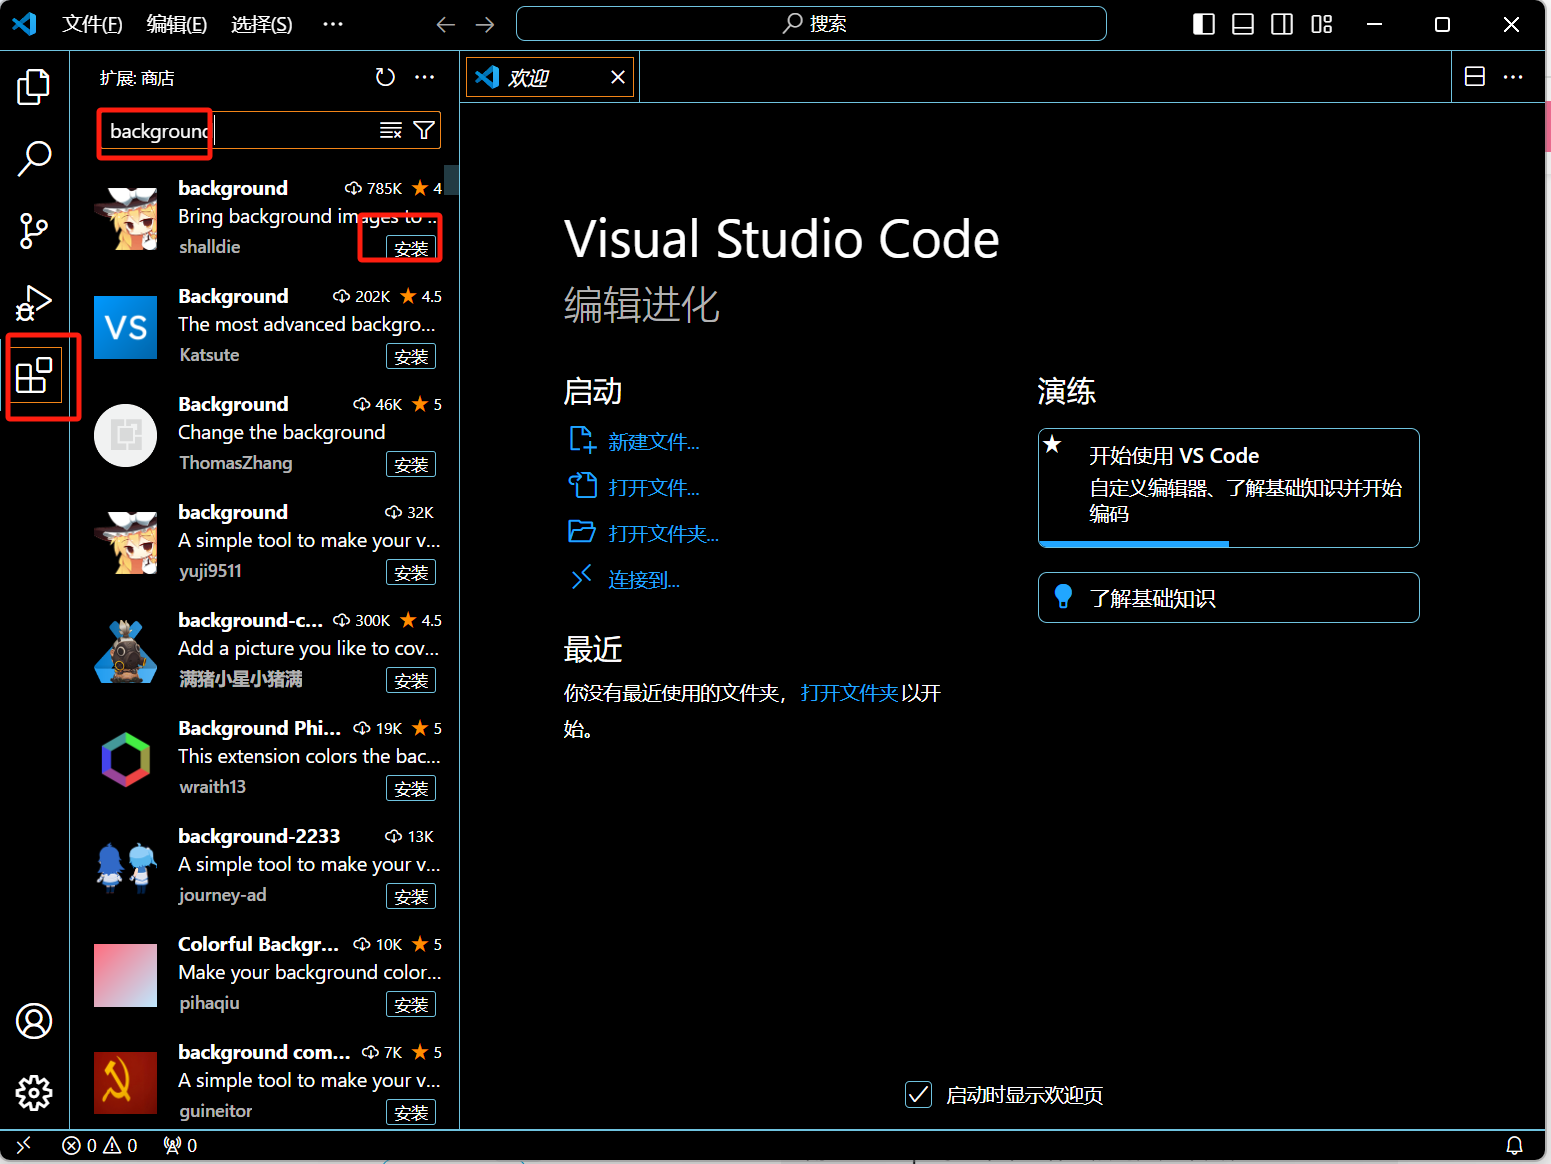
Task: Click the New File icon beside 新建文件
Action: [582, 440]
